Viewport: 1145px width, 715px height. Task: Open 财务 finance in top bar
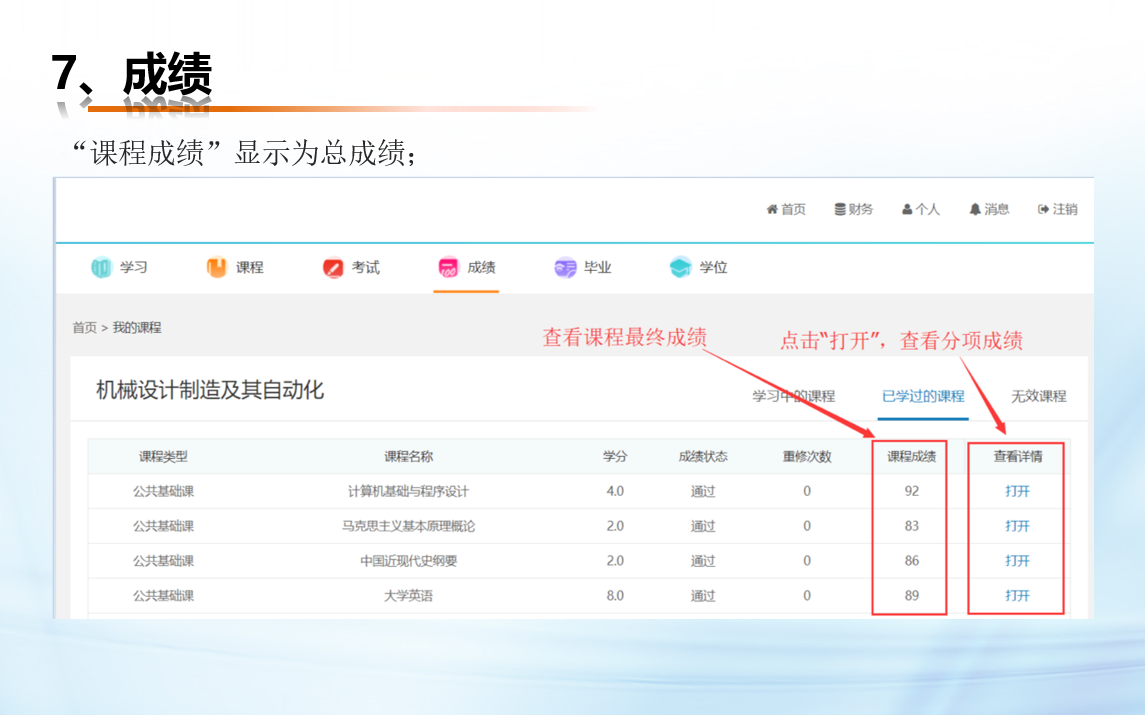(x=853, y=209)
